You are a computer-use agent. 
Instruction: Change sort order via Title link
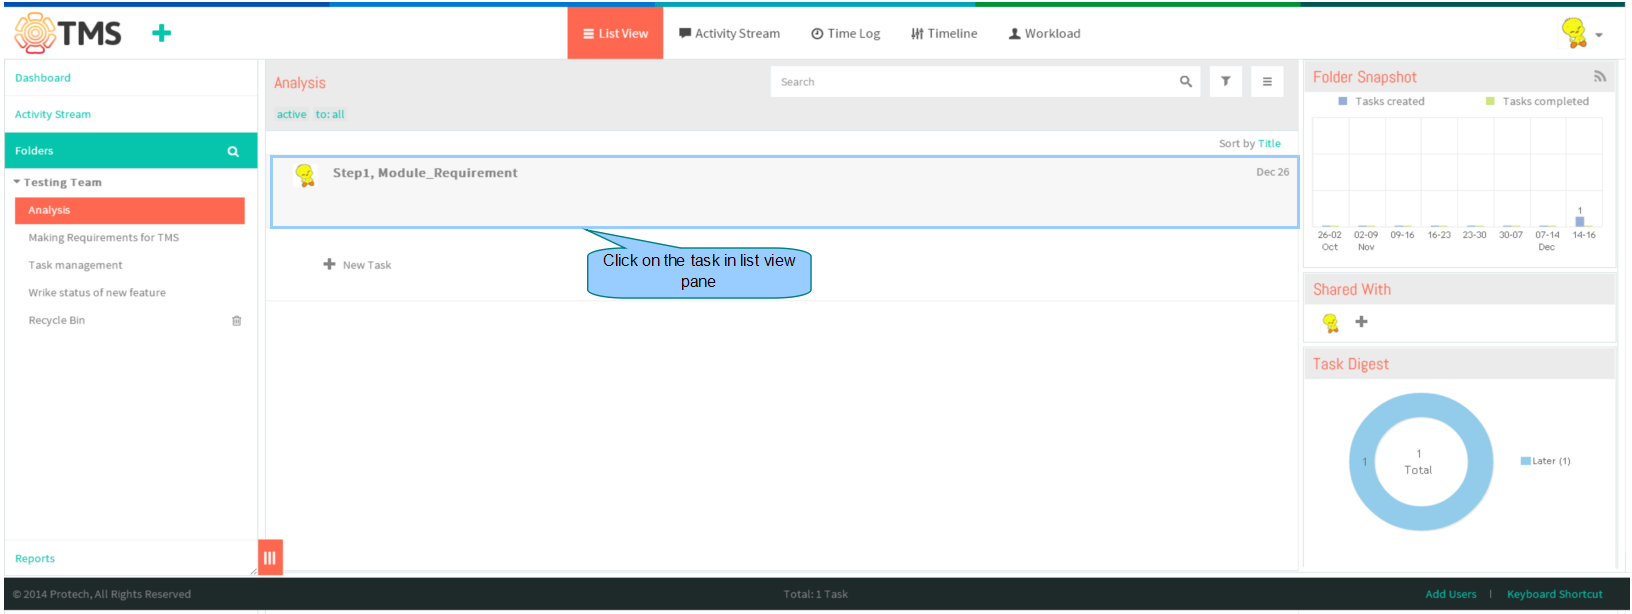[1269, 144]
